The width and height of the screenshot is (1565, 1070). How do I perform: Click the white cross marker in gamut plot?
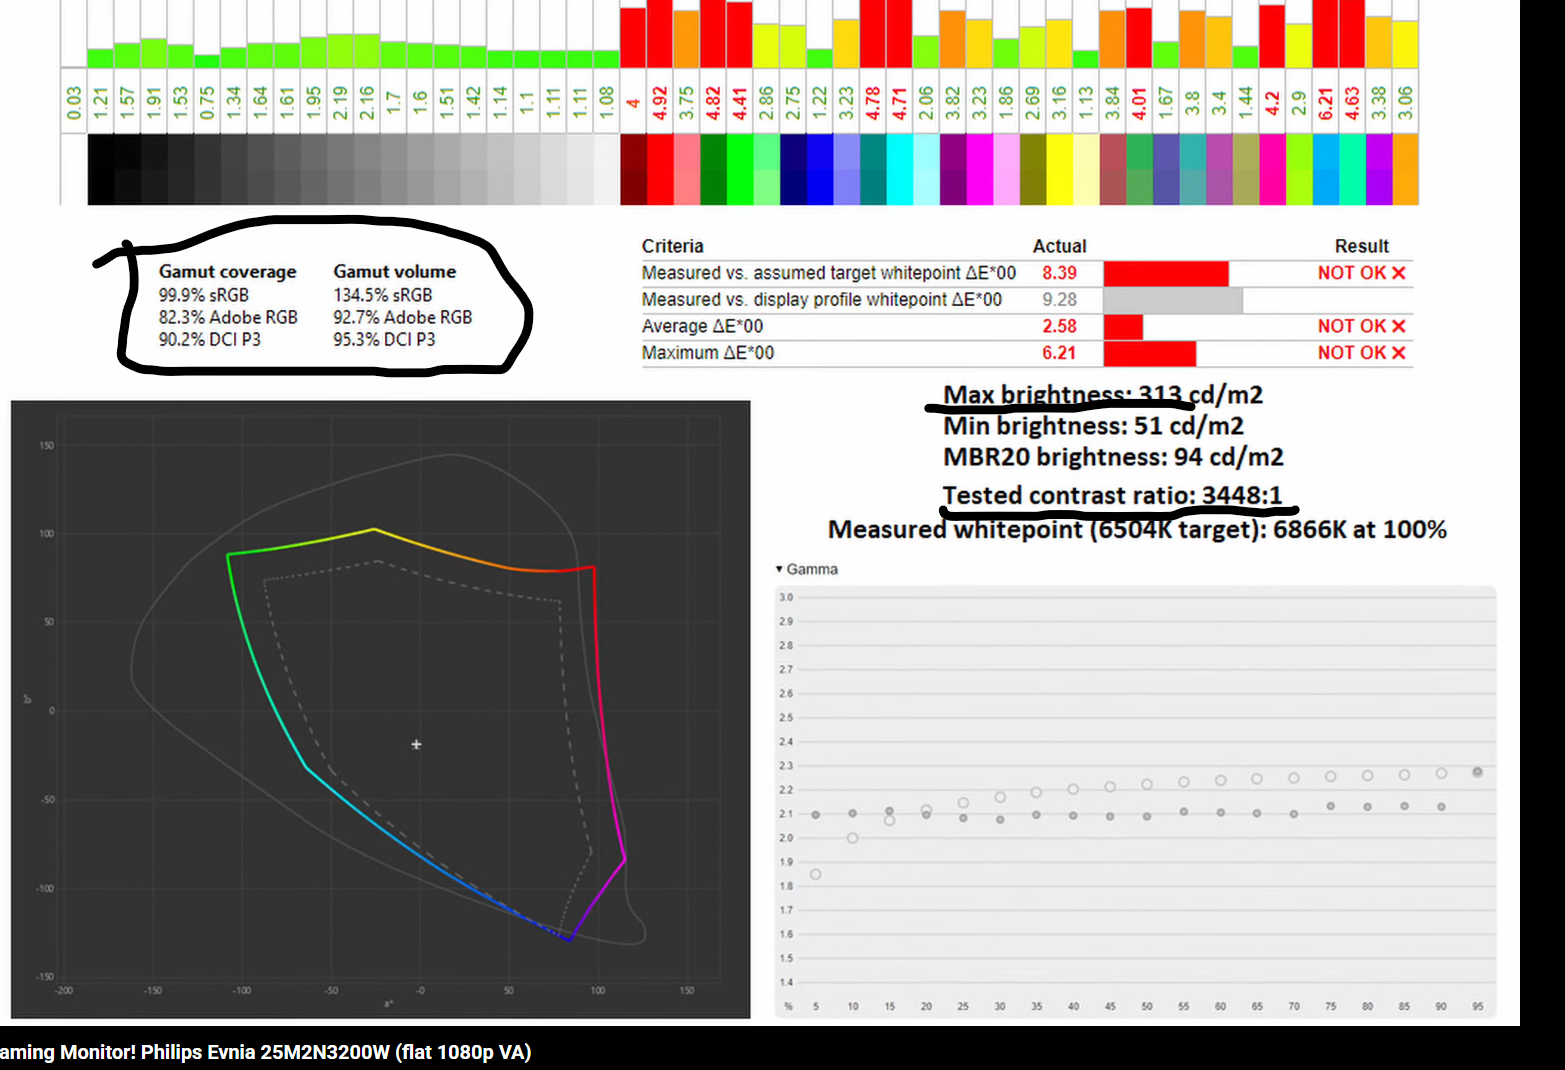[416, 744]
